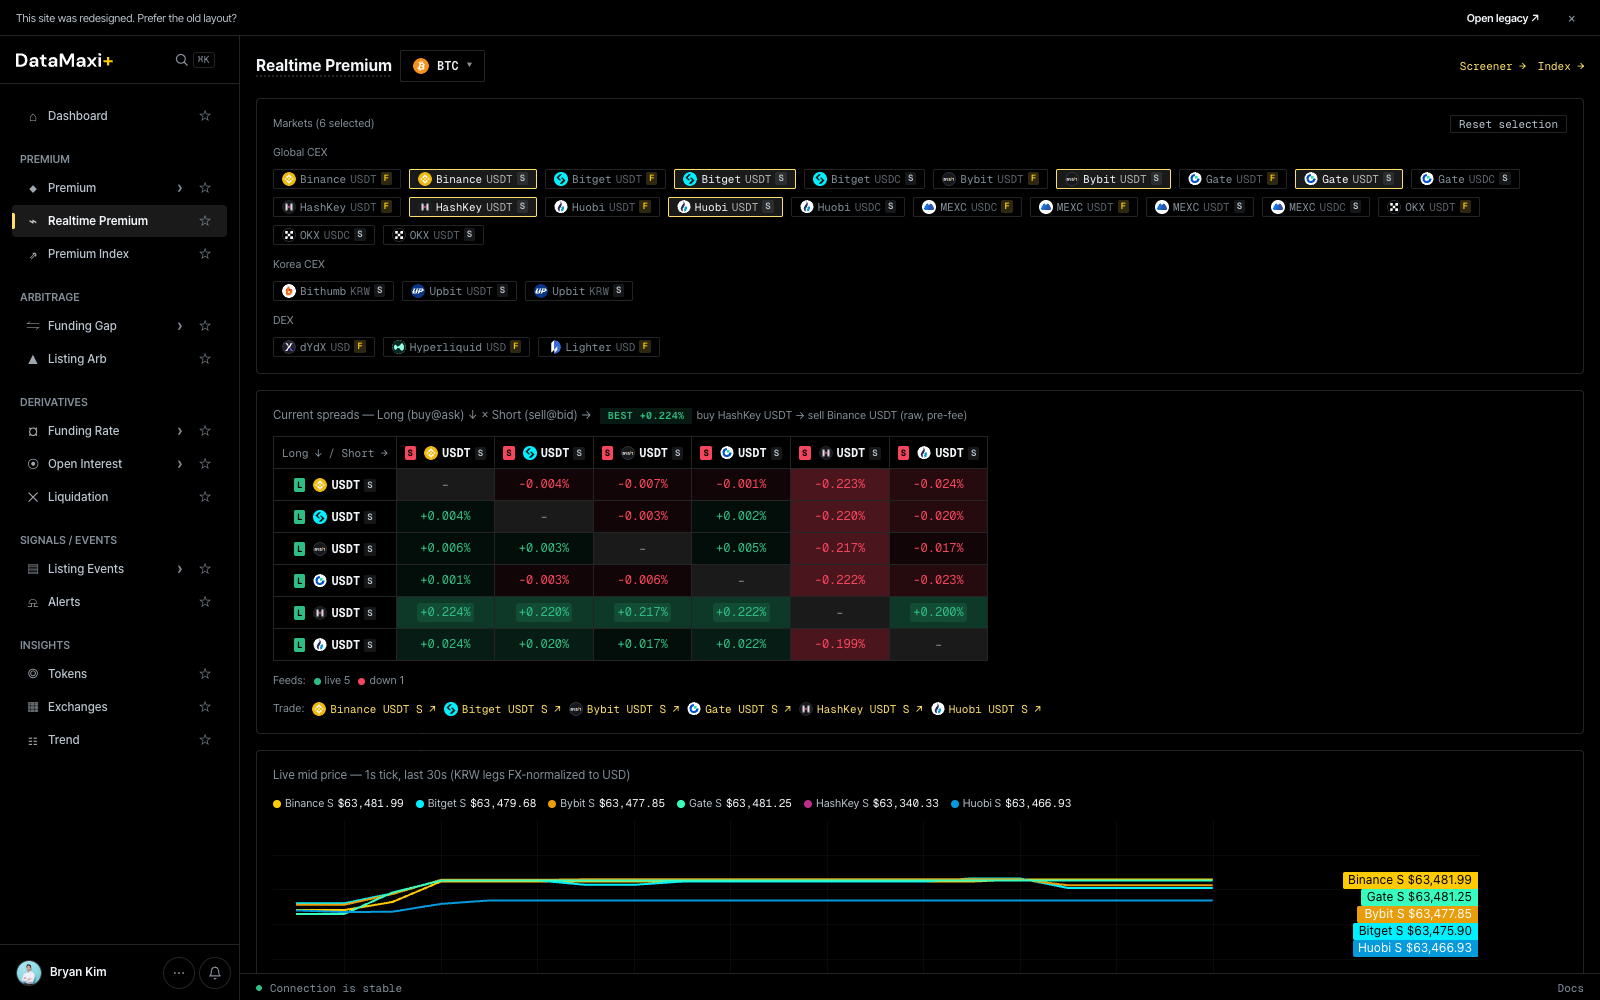The image size is (1600, 1000).
Task: Click the +0.224% HashKey-to-Binance spread cell
Action: point(445,612)
